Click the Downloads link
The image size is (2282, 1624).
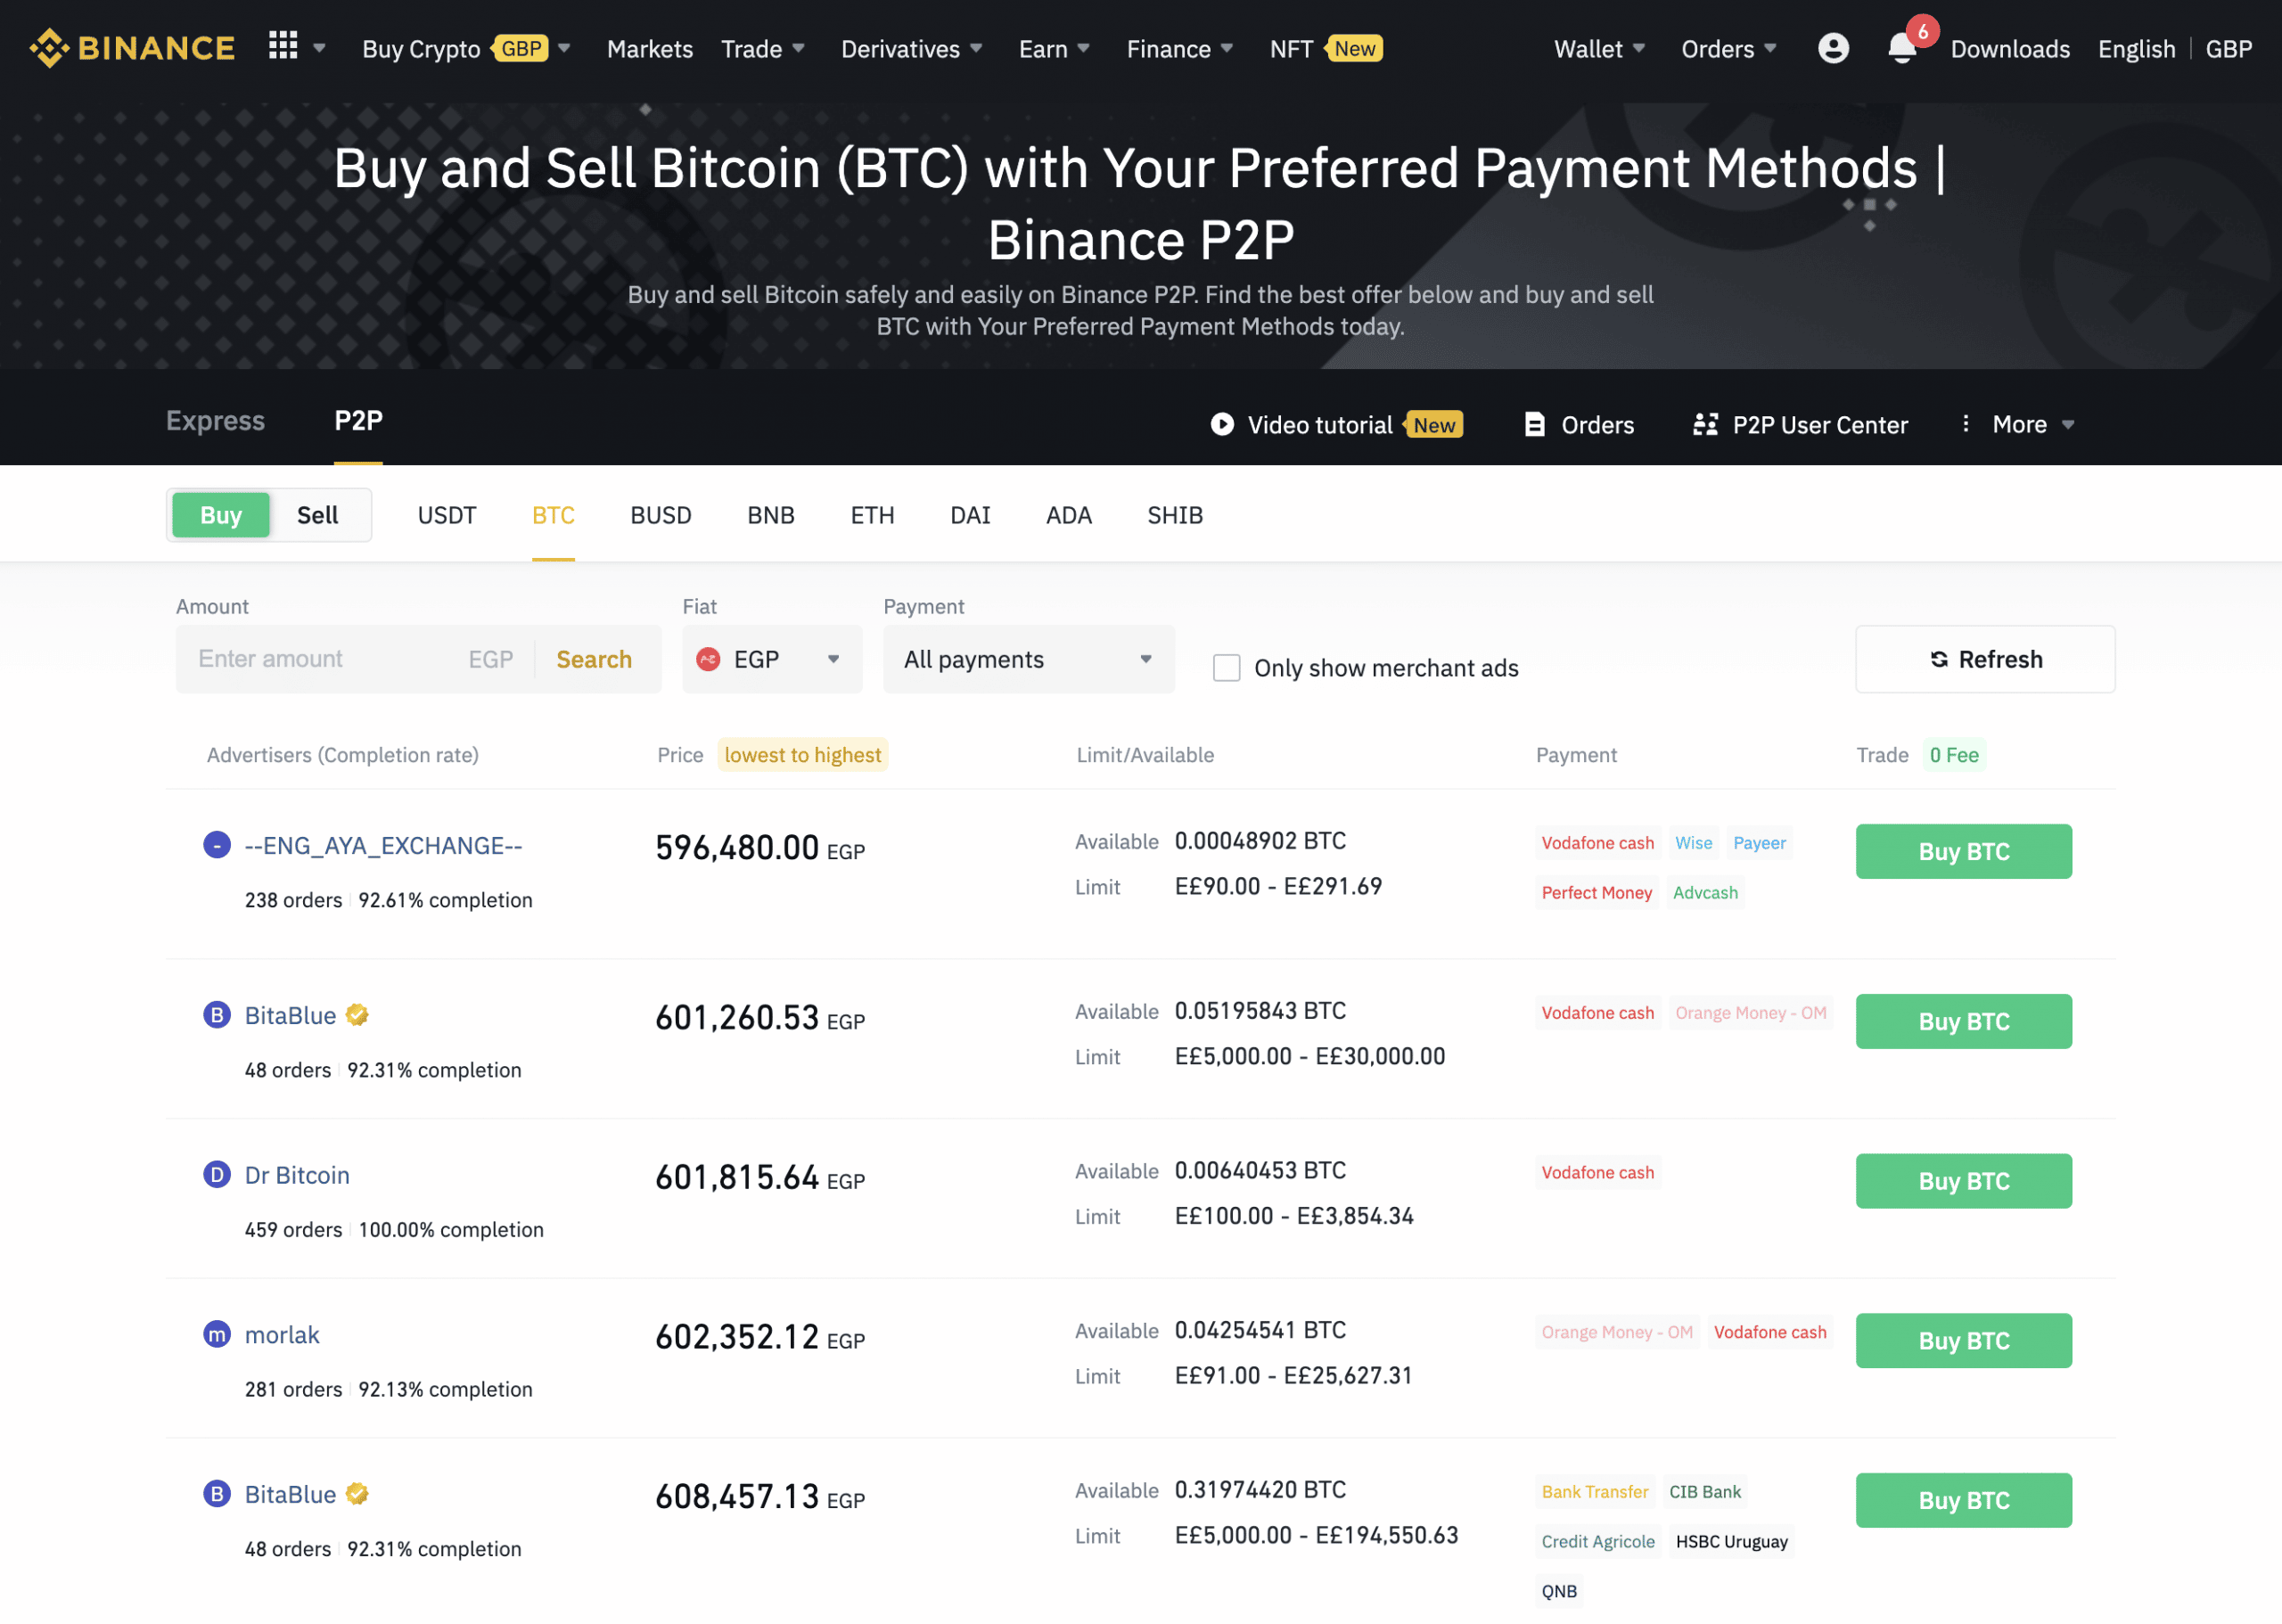tap(2010, 49)
